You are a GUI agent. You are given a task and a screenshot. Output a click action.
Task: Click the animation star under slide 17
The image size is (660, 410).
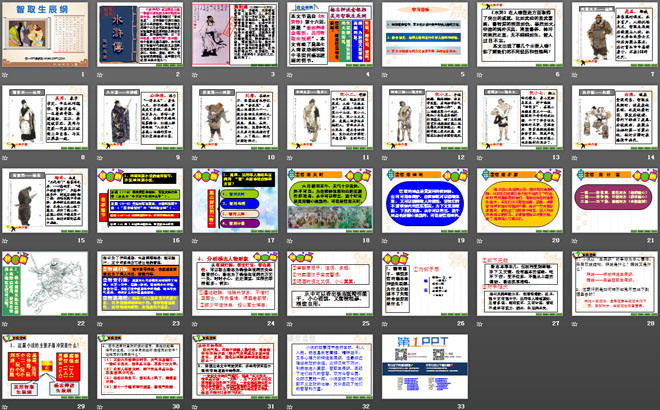(x=195, y=241)
